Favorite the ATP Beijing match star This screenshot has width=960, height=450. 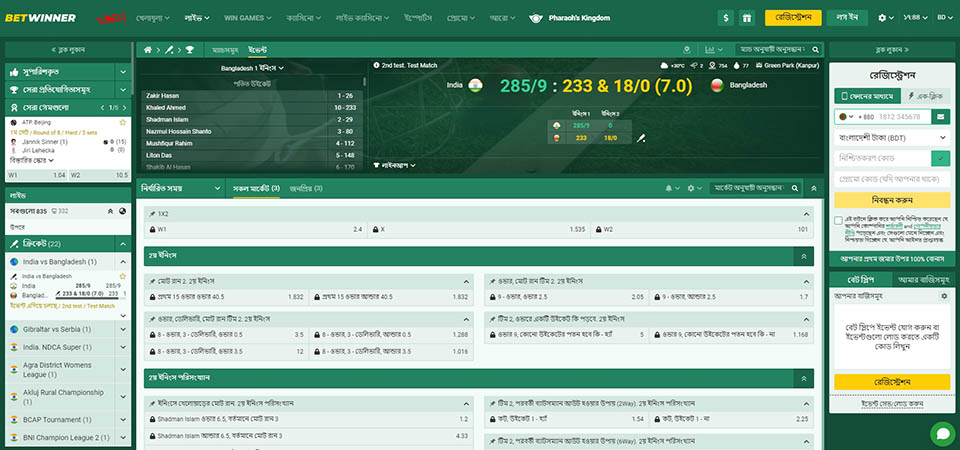pos(123,121)
